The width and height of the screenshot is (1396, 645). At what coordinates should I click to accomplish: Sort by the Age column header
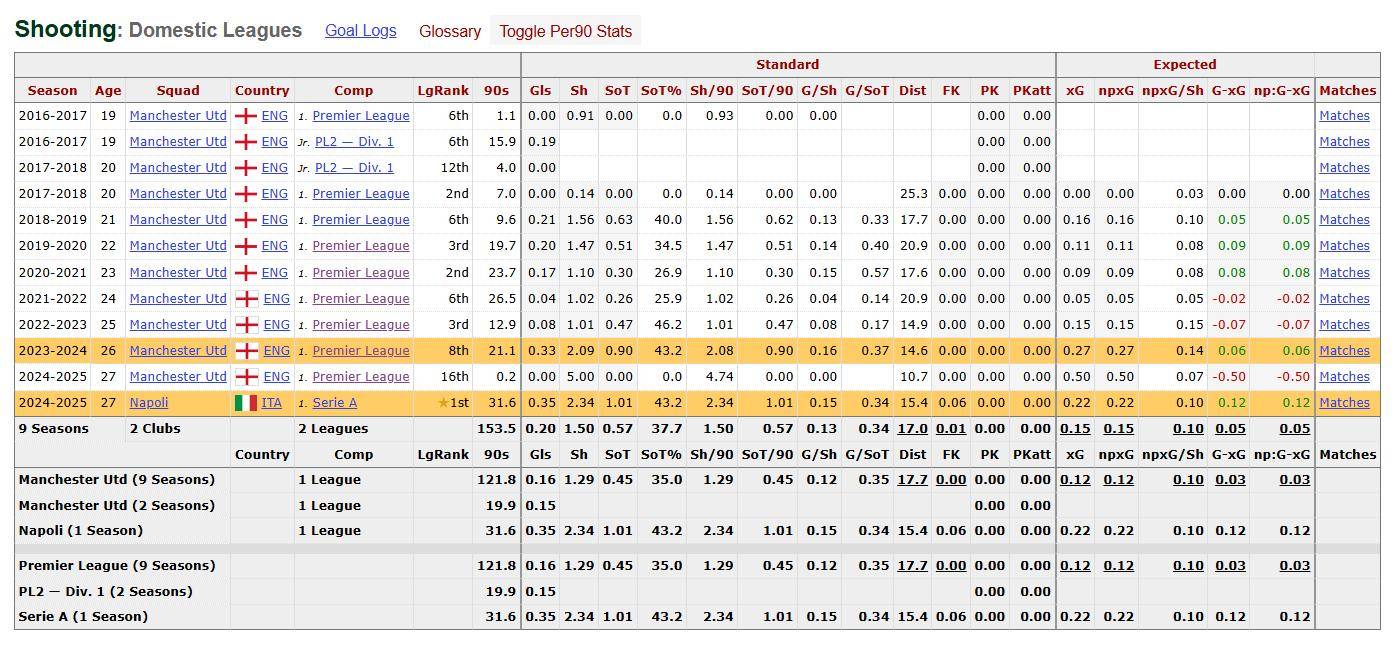click(x=108, y=90)
